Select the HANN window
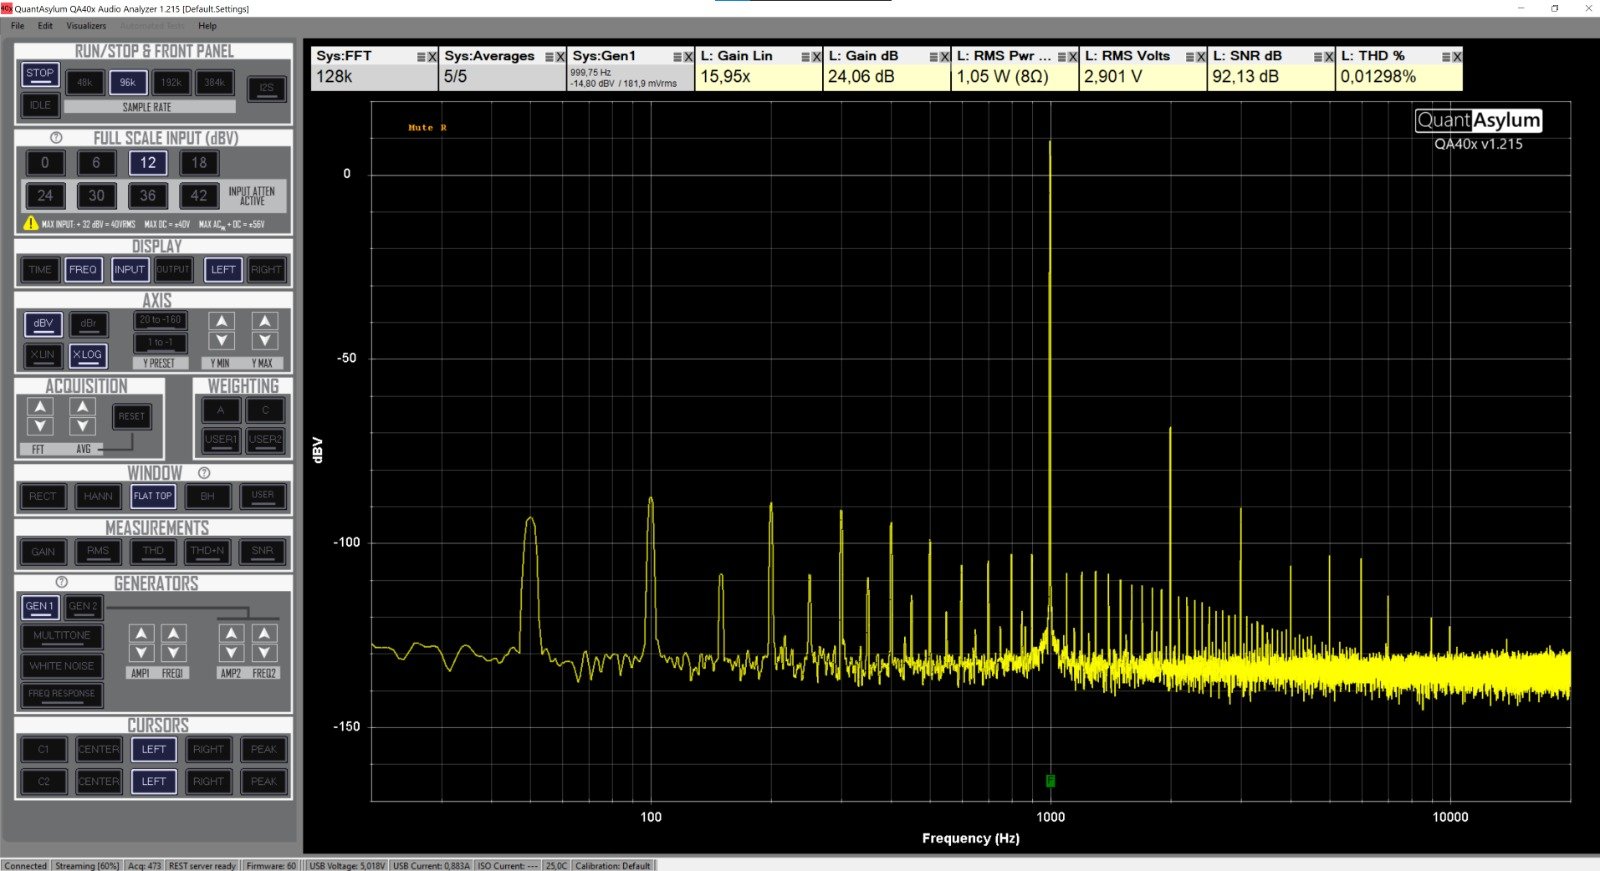 pyautogui.click(x=98, y=496)
